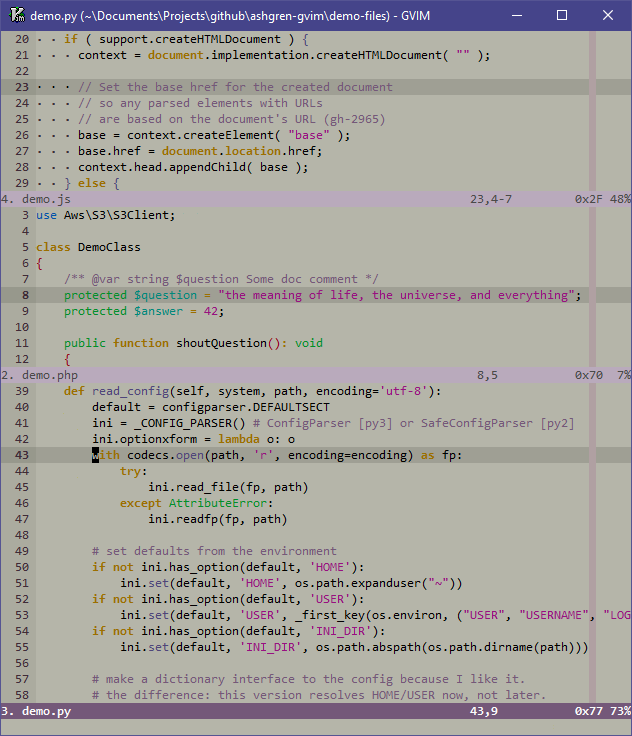Click 'appendChild' on line 28

208,167
